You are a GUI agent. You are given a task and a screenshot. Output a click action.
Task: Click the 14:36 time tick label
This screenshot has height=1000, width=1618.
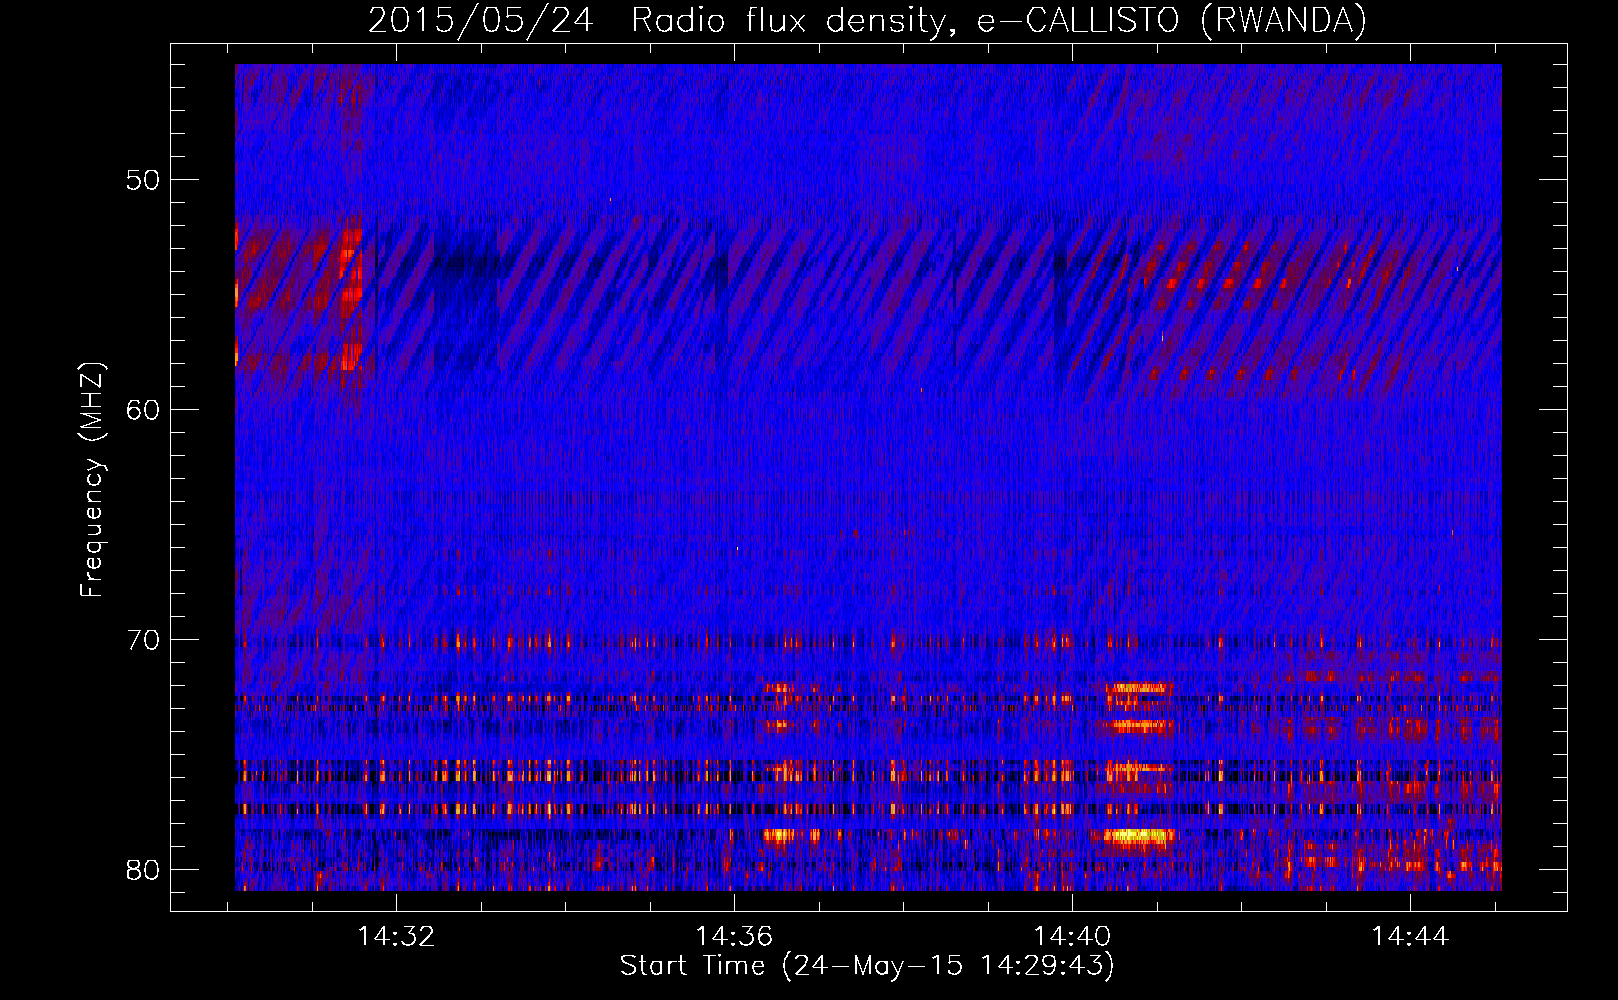point(735,936)
